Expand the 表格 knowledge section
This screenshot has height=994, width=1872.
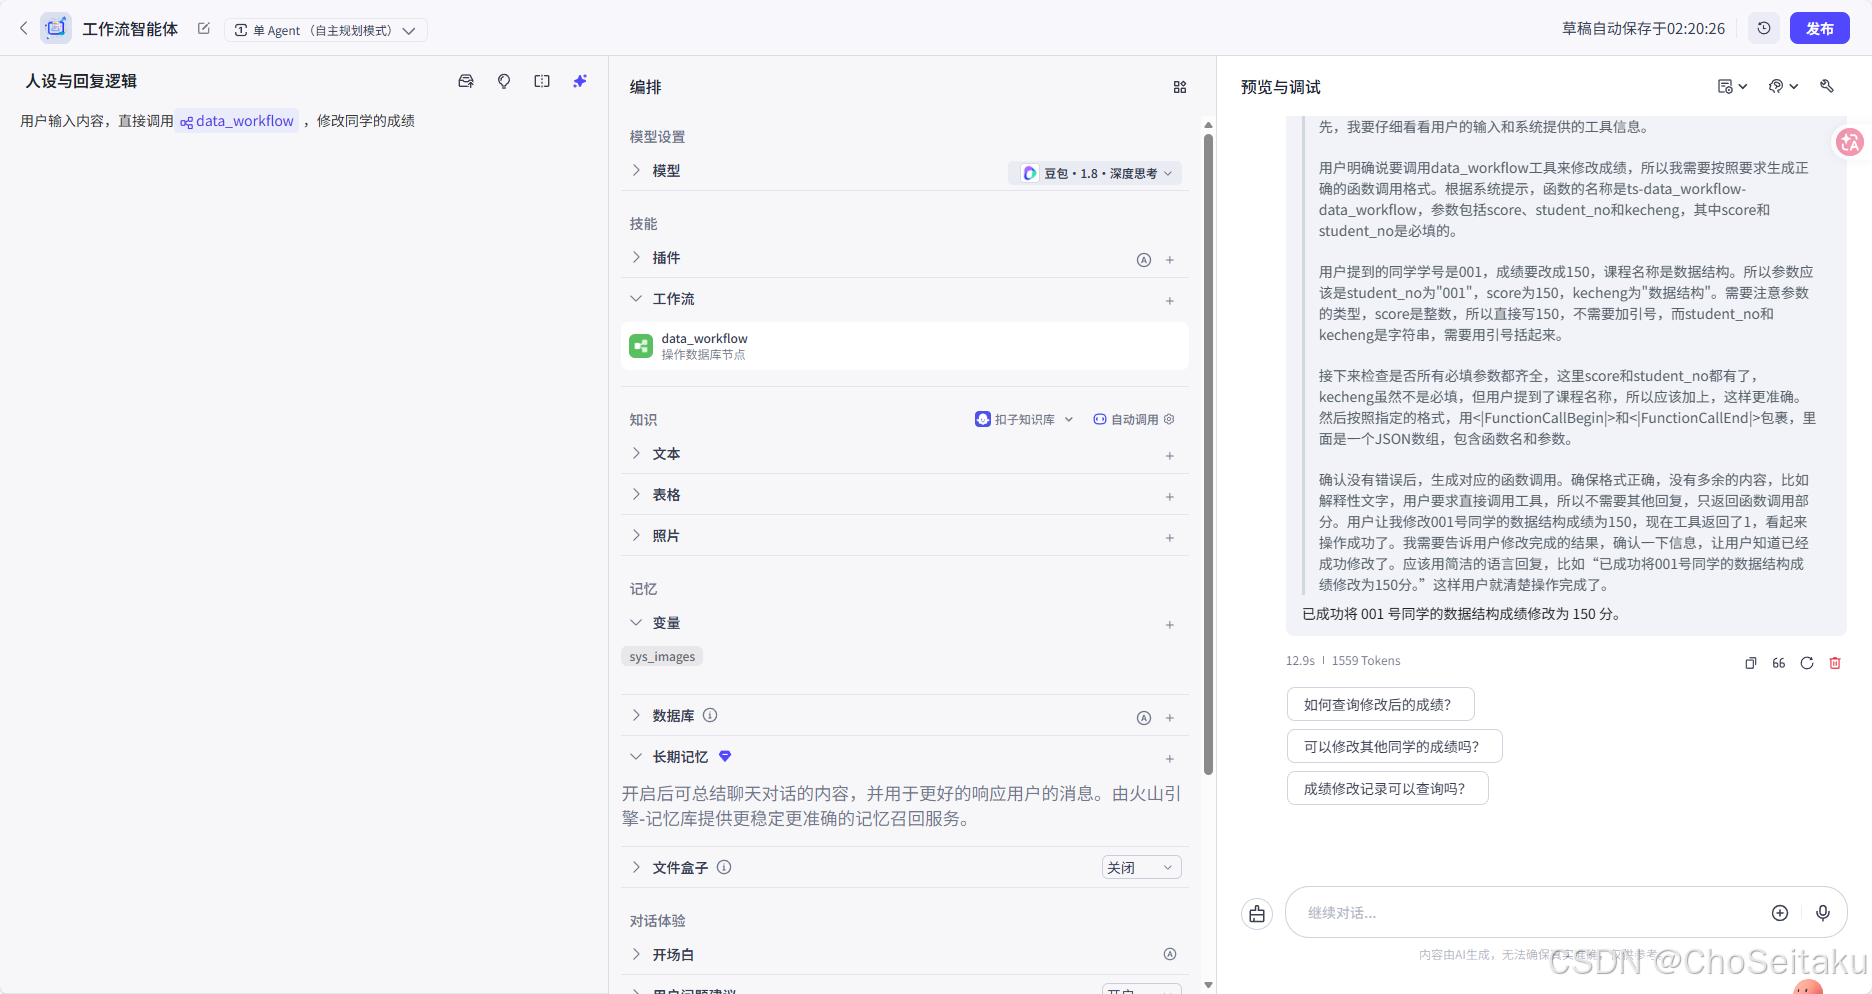pos(636,494)
